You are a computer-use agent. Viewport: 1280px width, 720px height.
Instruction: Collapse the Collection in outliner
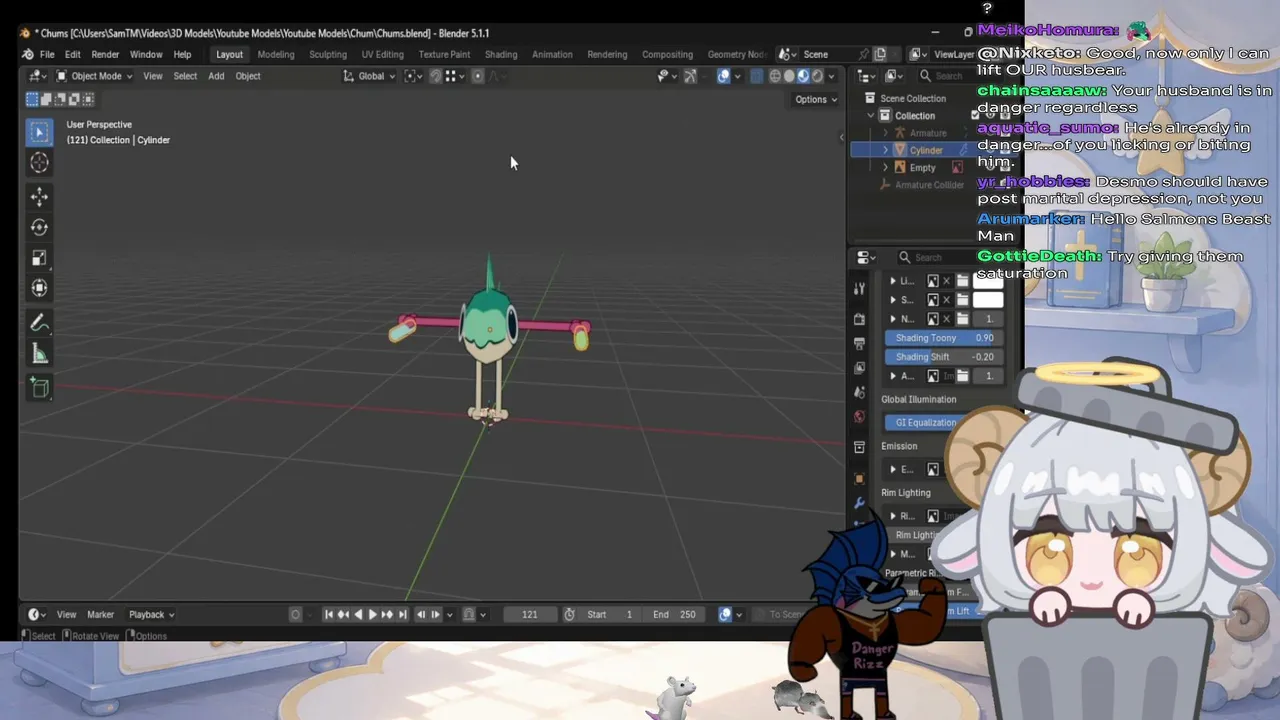pos(871,116)
